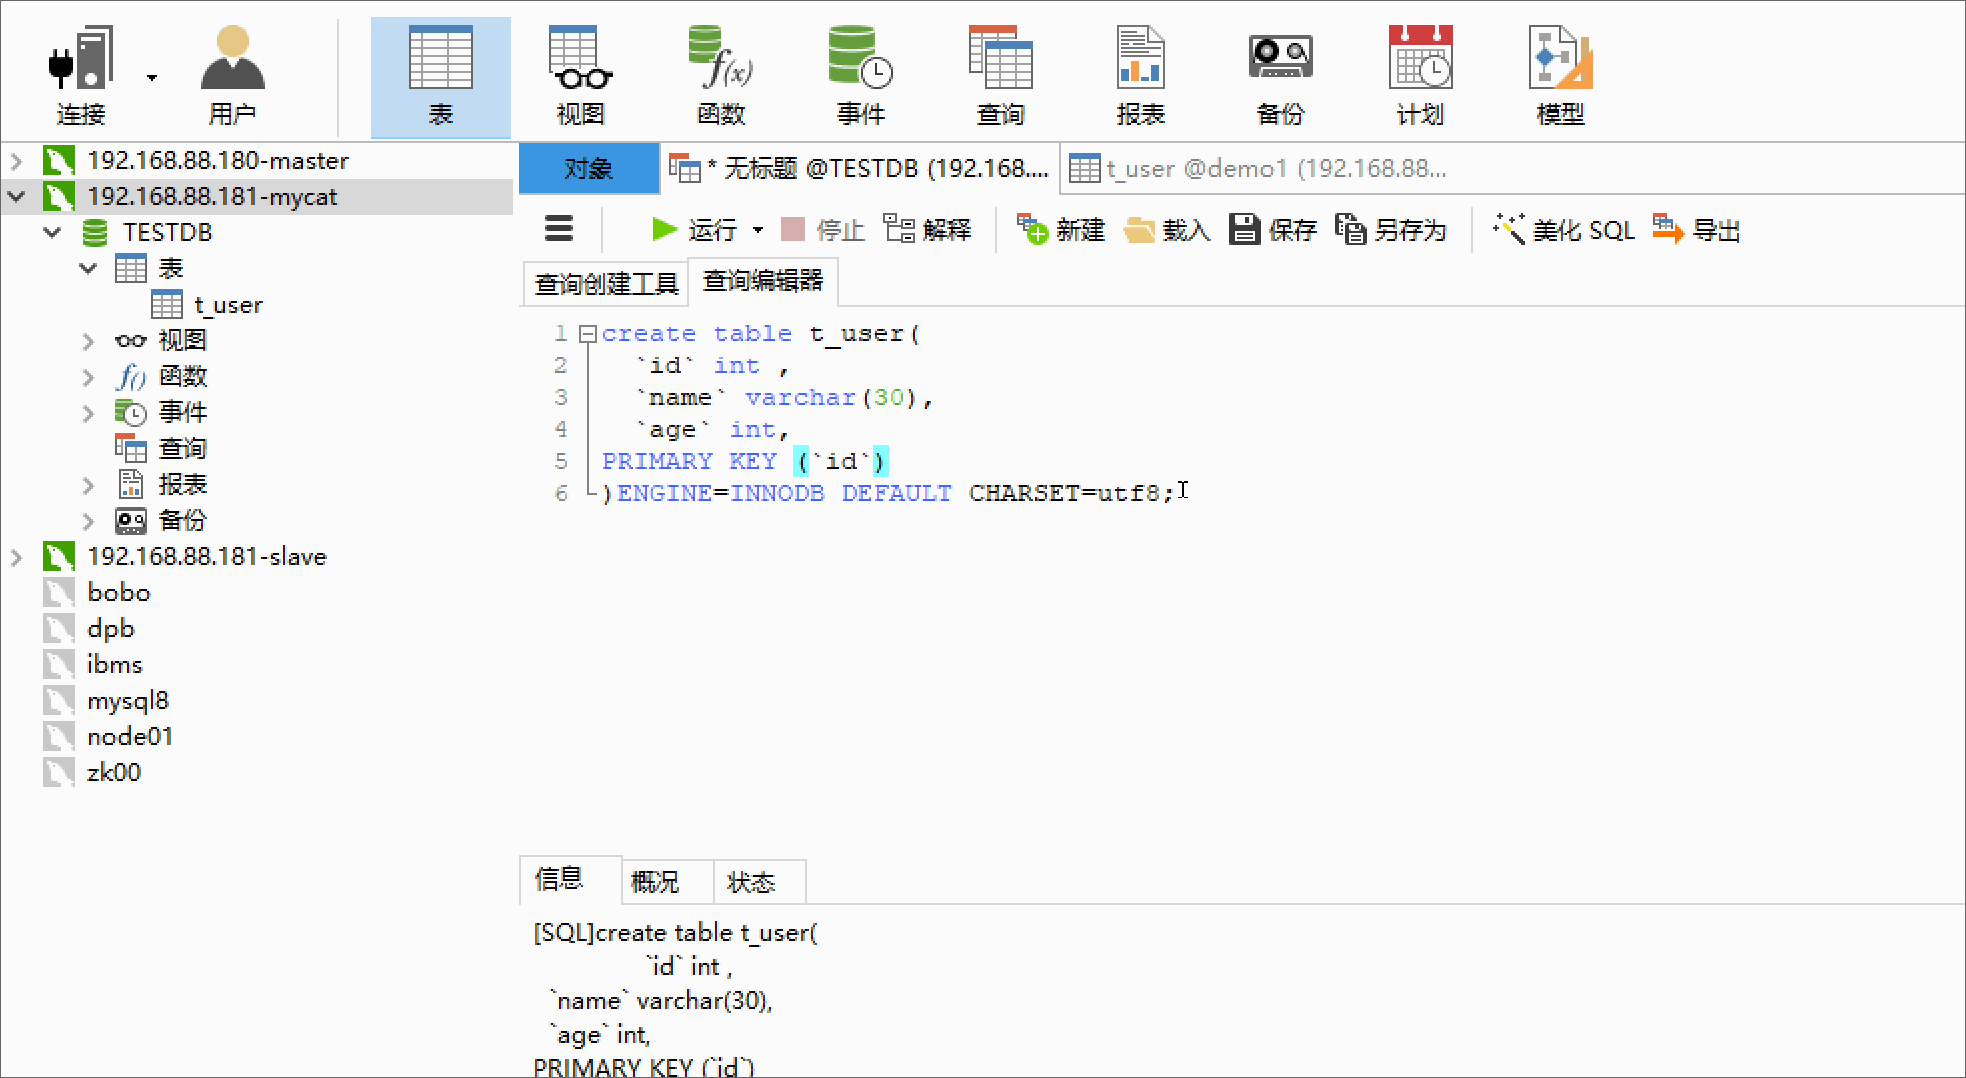Click 解释 to explain the query

coord(928,230)
